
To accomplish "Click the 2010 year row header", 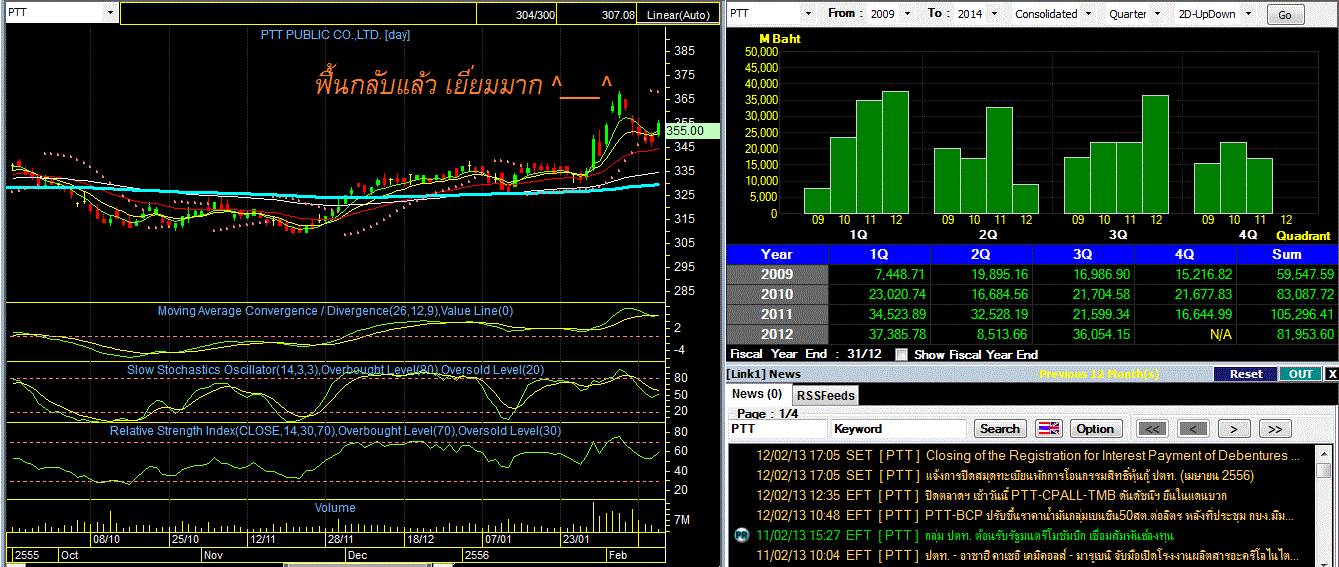I will [x=777, y=294].
